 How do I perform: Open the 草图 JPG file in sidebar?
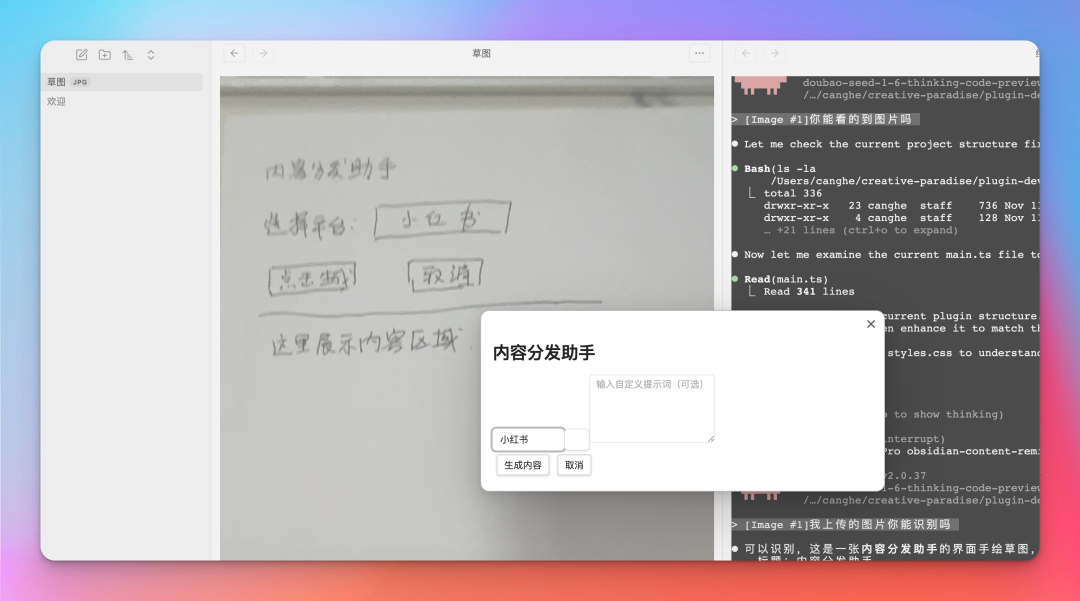point(122,82)
